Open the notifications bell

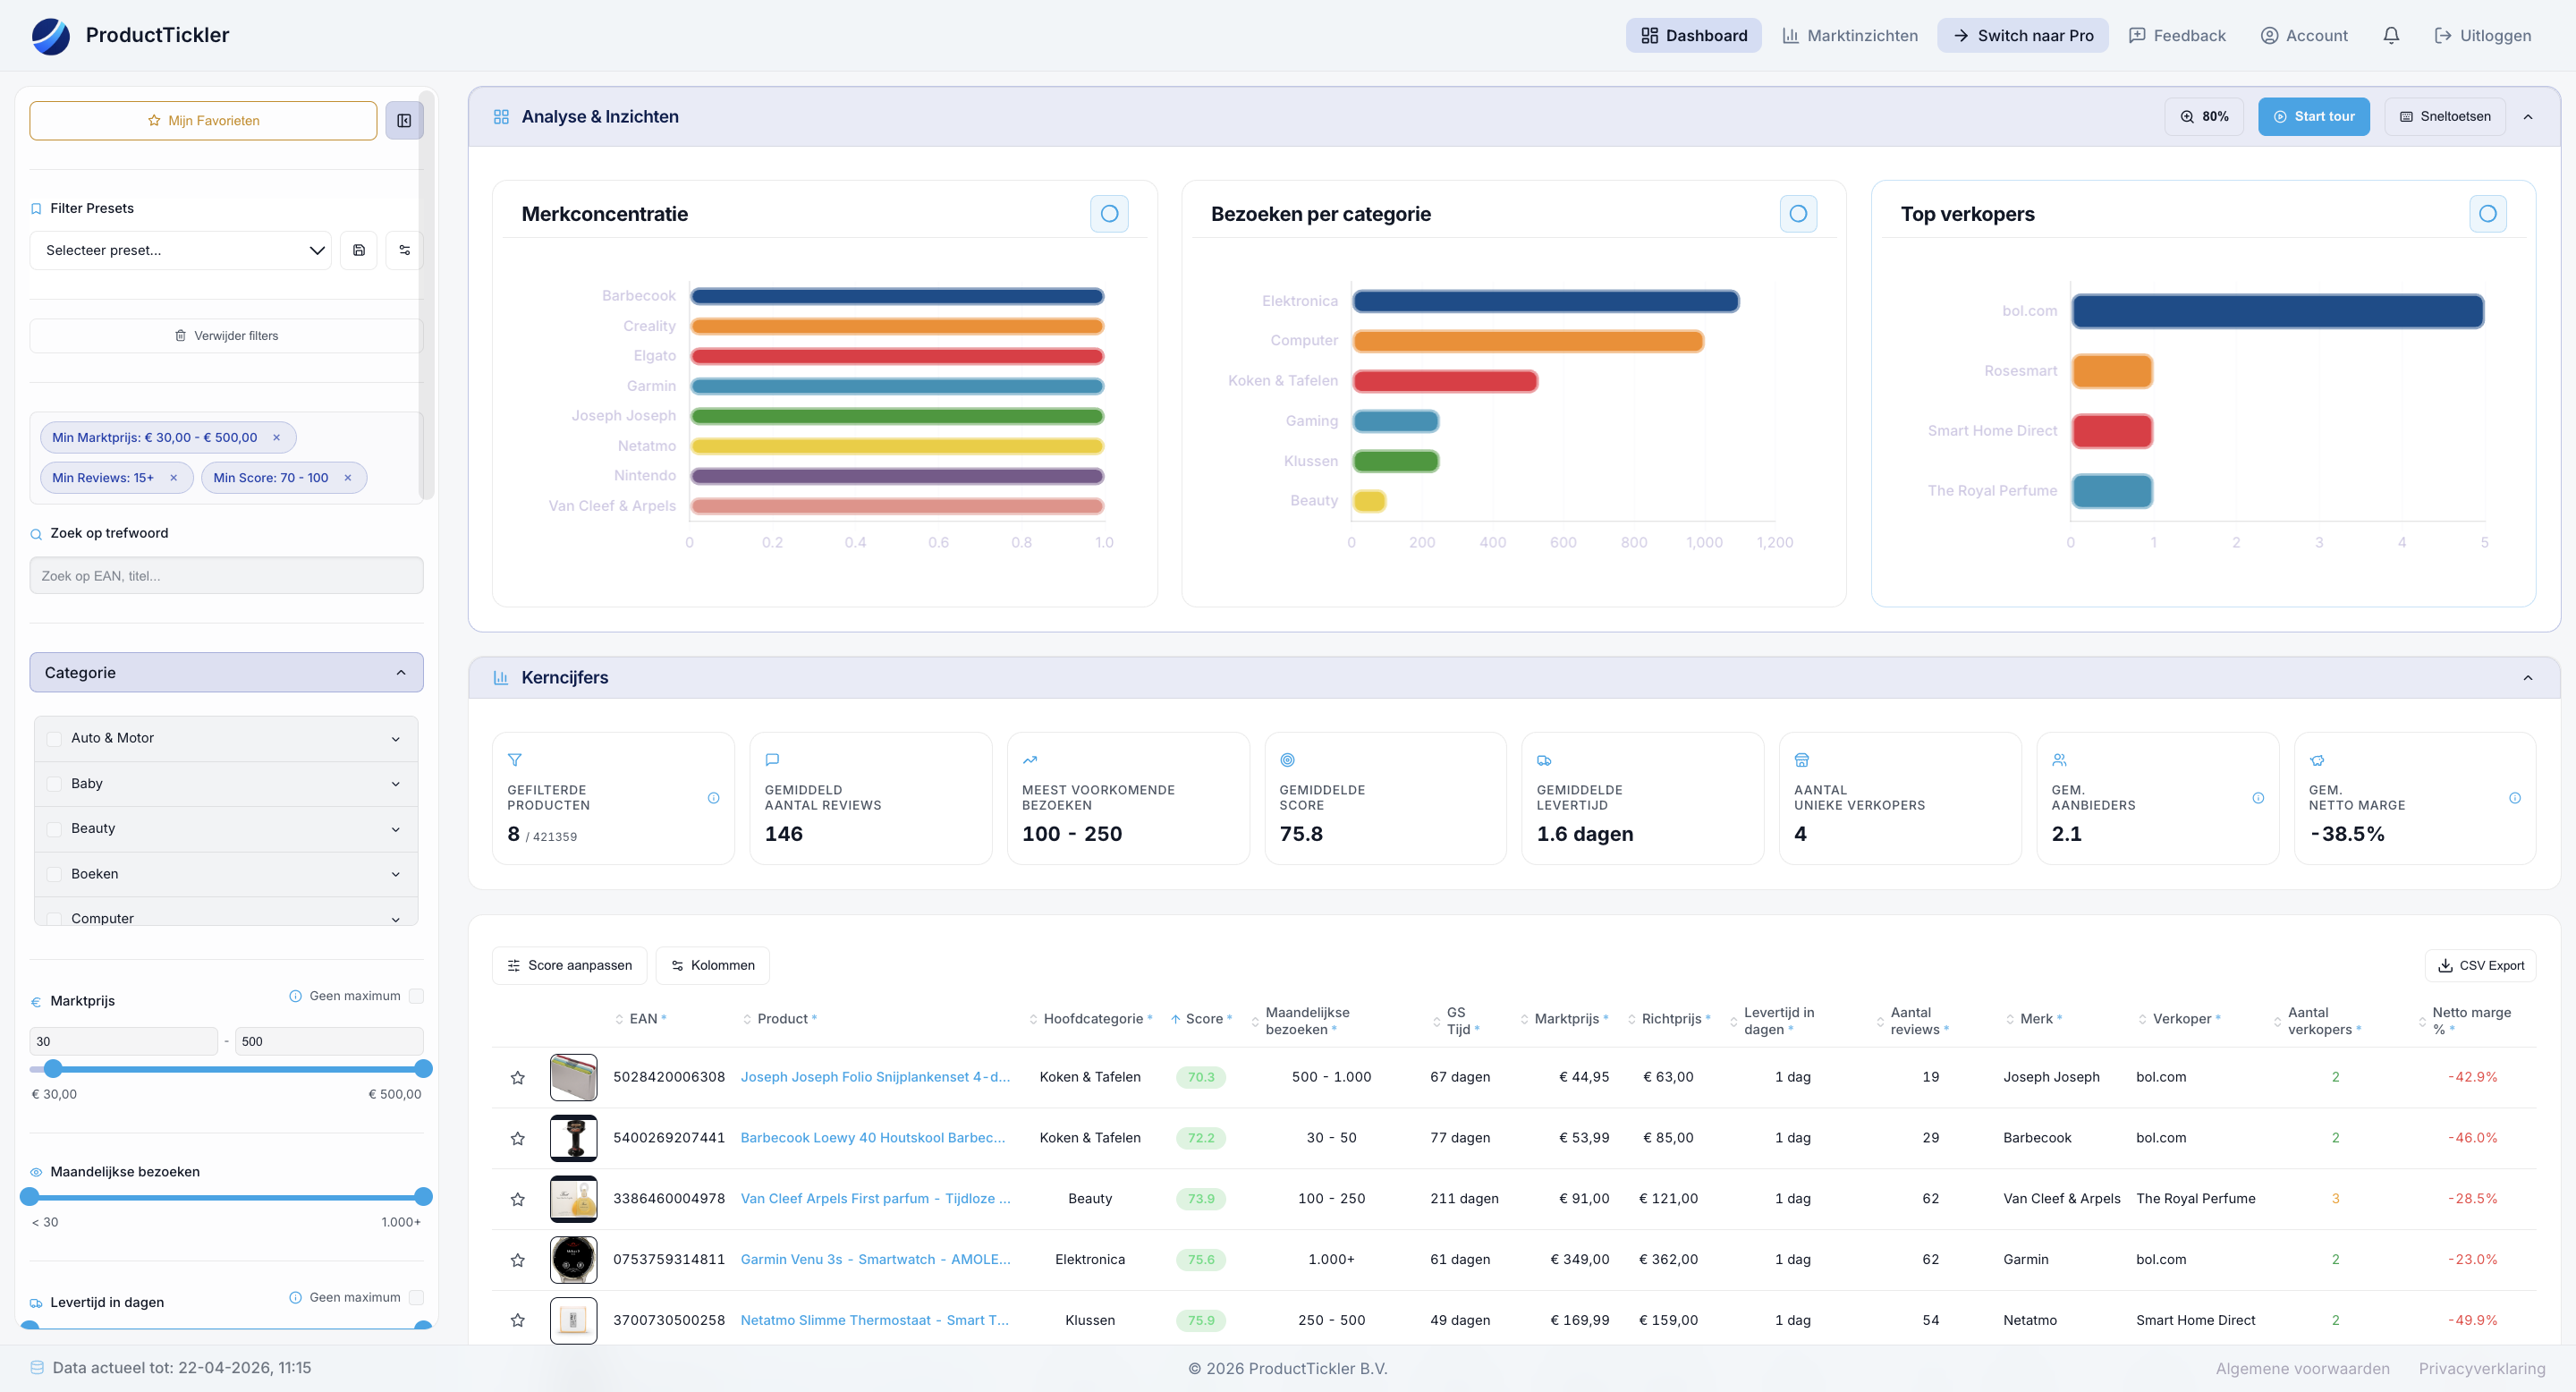coord(2391,36)
